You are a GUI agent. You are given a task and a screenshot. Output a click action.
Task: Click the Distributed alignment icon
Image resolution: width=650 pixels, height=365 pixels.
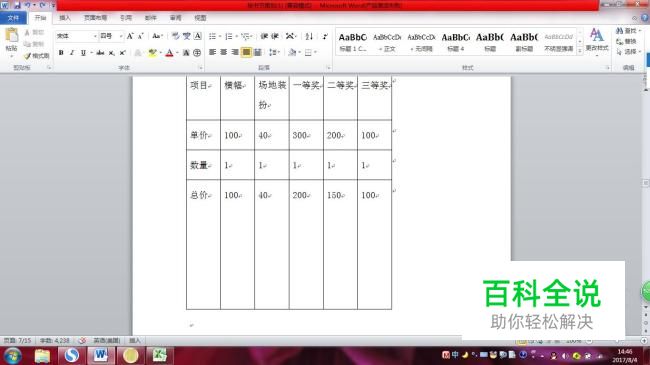click(x=257, y=52)
